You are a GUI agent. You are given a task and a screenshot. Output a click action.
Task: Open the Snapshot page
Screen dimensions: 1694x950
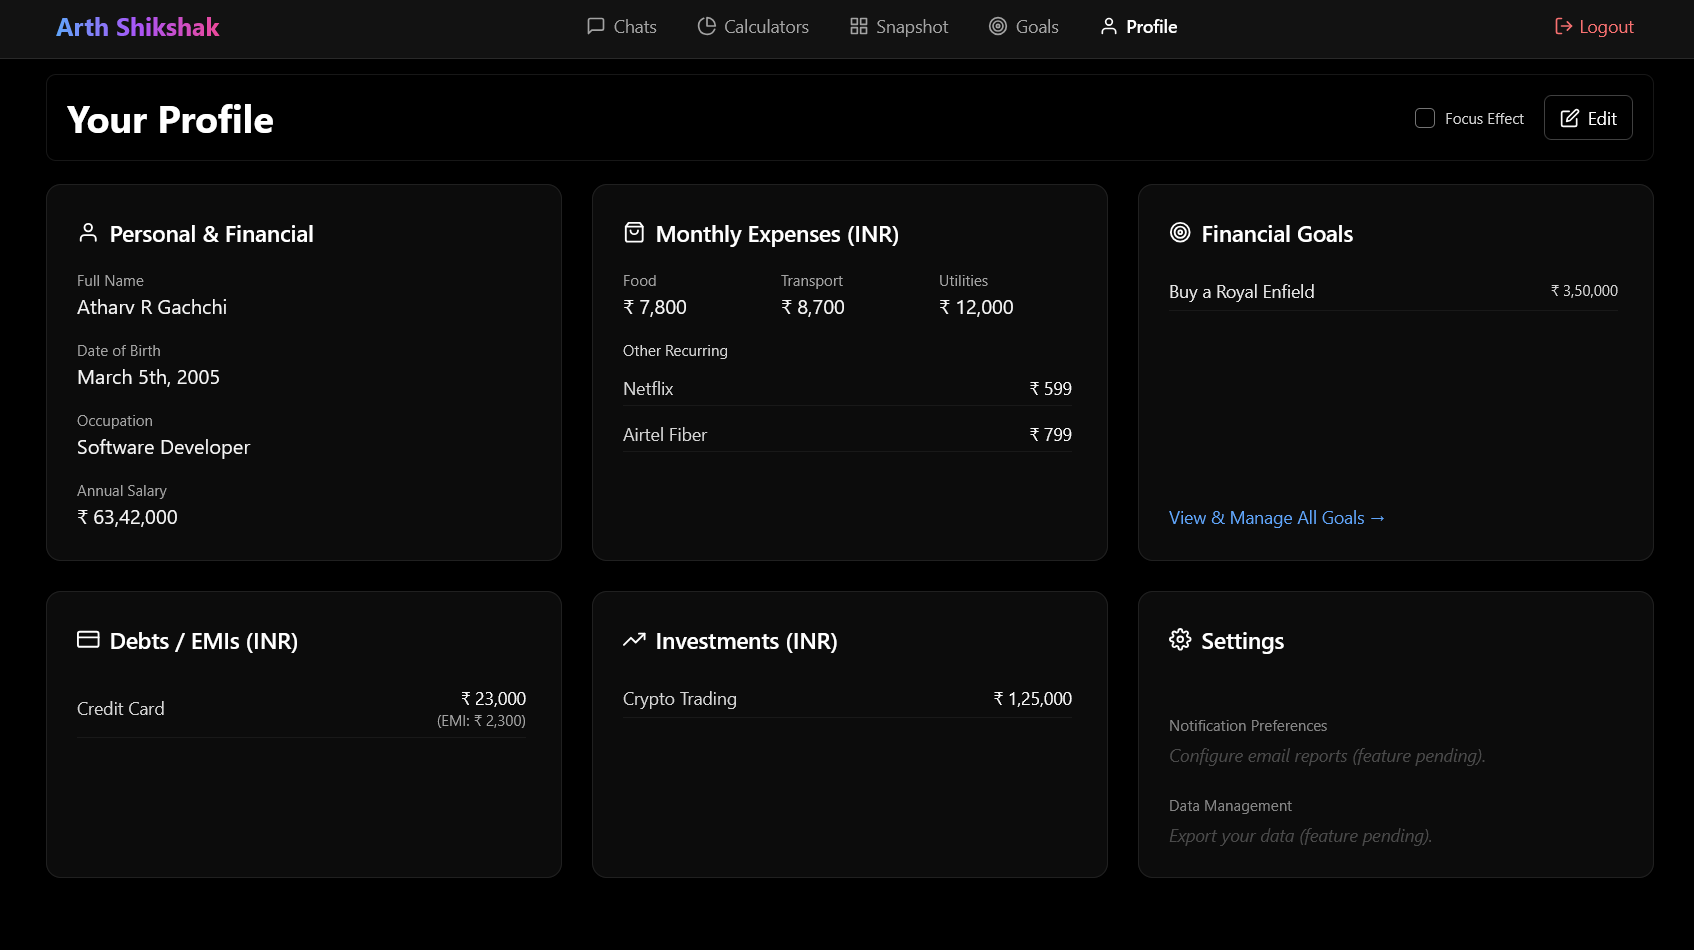(899, 26)
